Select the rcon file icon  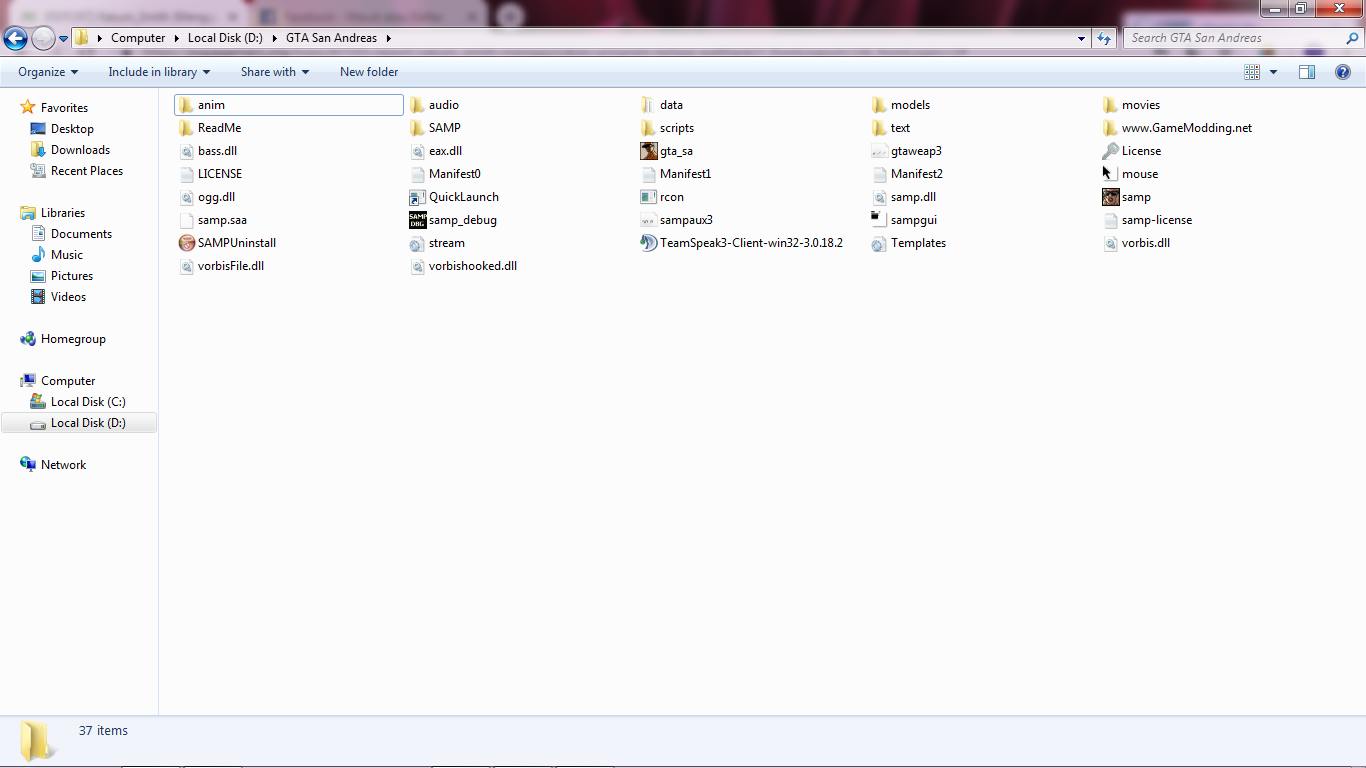pos(649,197)
